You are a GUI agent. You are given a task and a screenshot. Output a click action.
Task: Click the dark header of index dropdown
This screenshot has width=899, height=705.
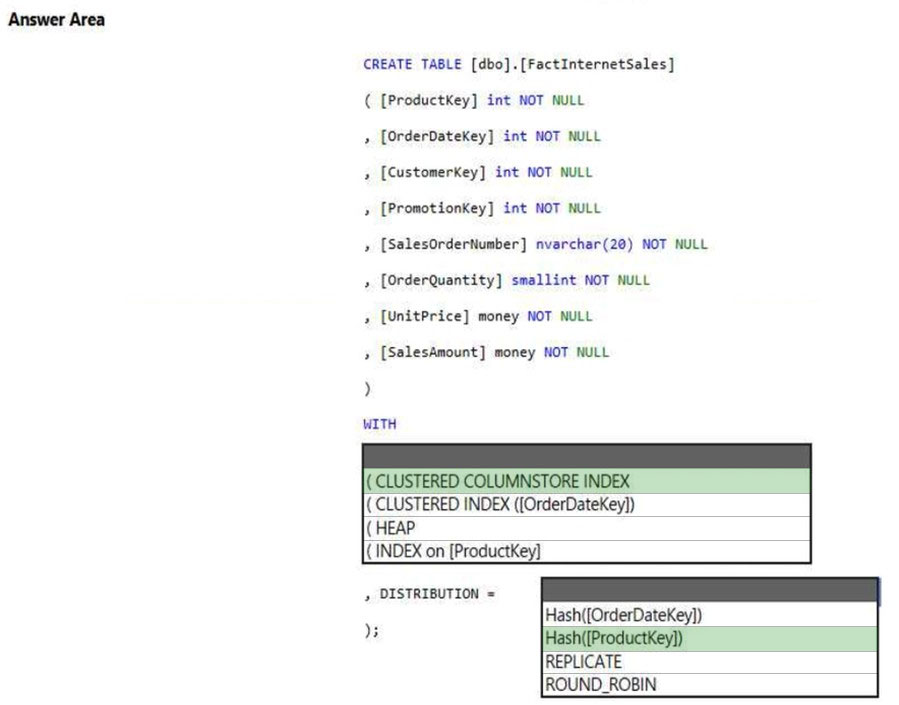(x=587, y=457)
